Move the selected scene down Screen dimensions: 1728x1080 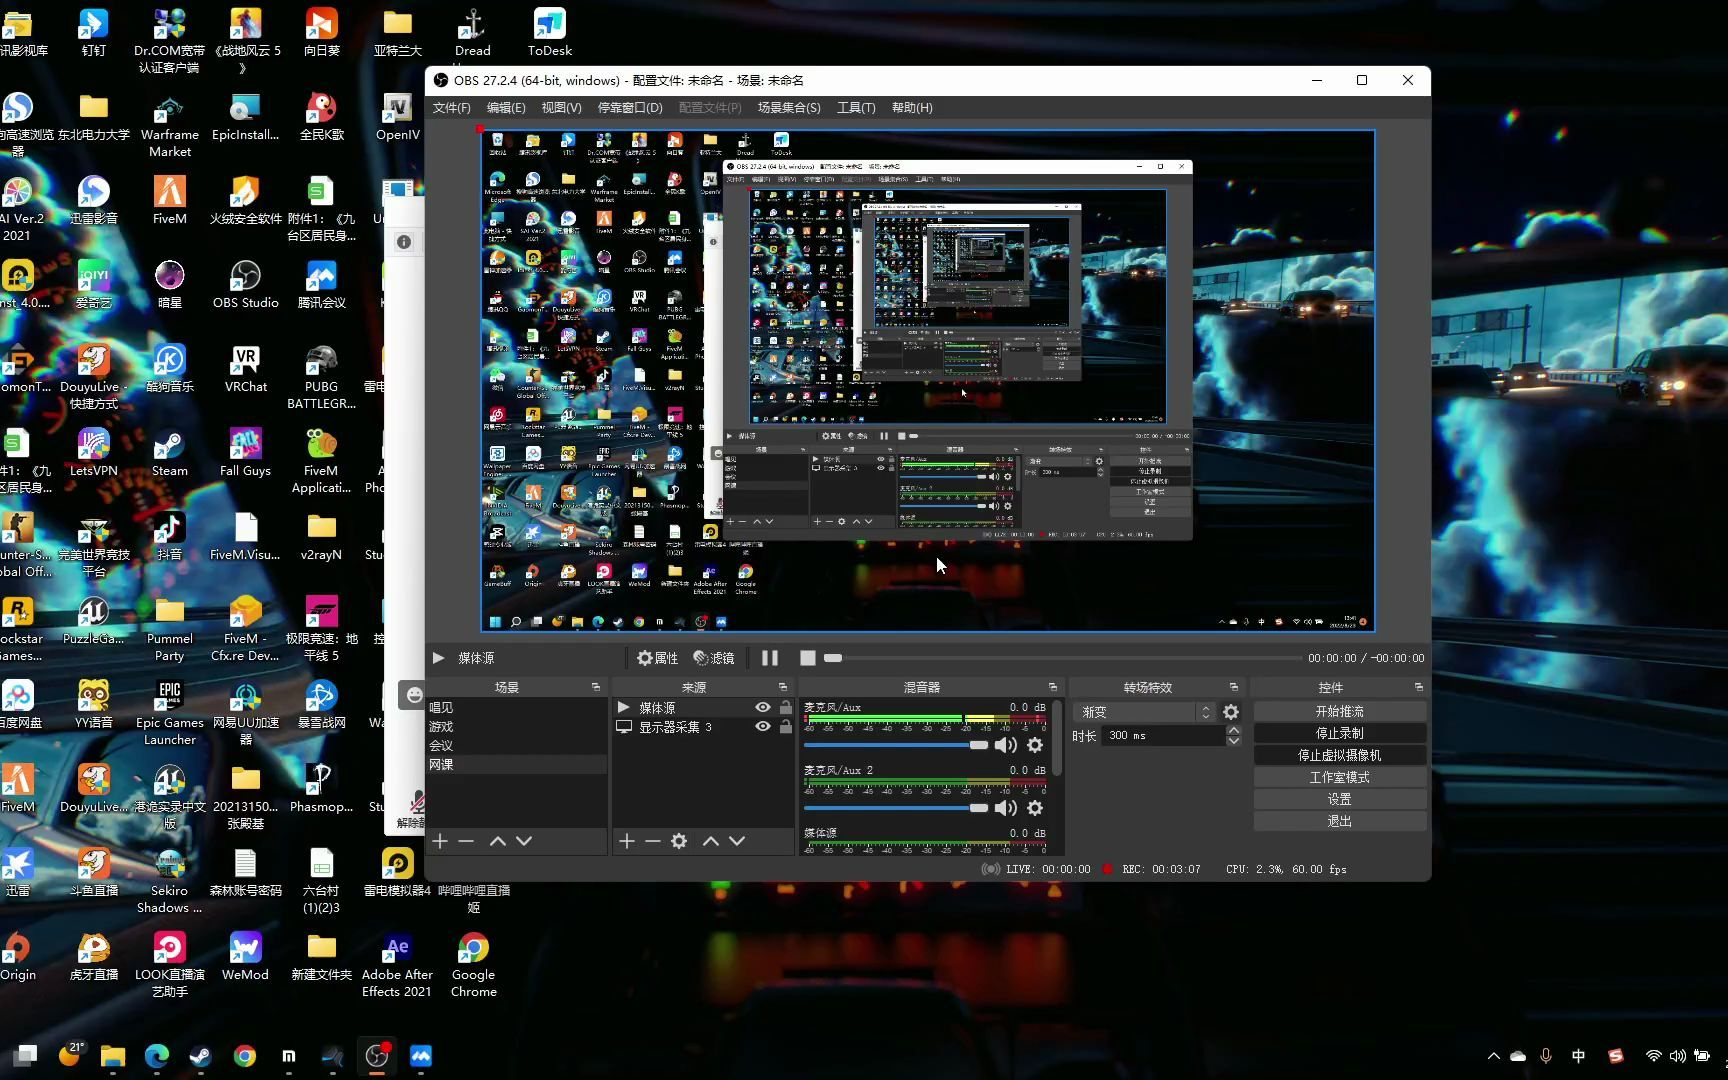pyautogui.click(x=524, y=841)
